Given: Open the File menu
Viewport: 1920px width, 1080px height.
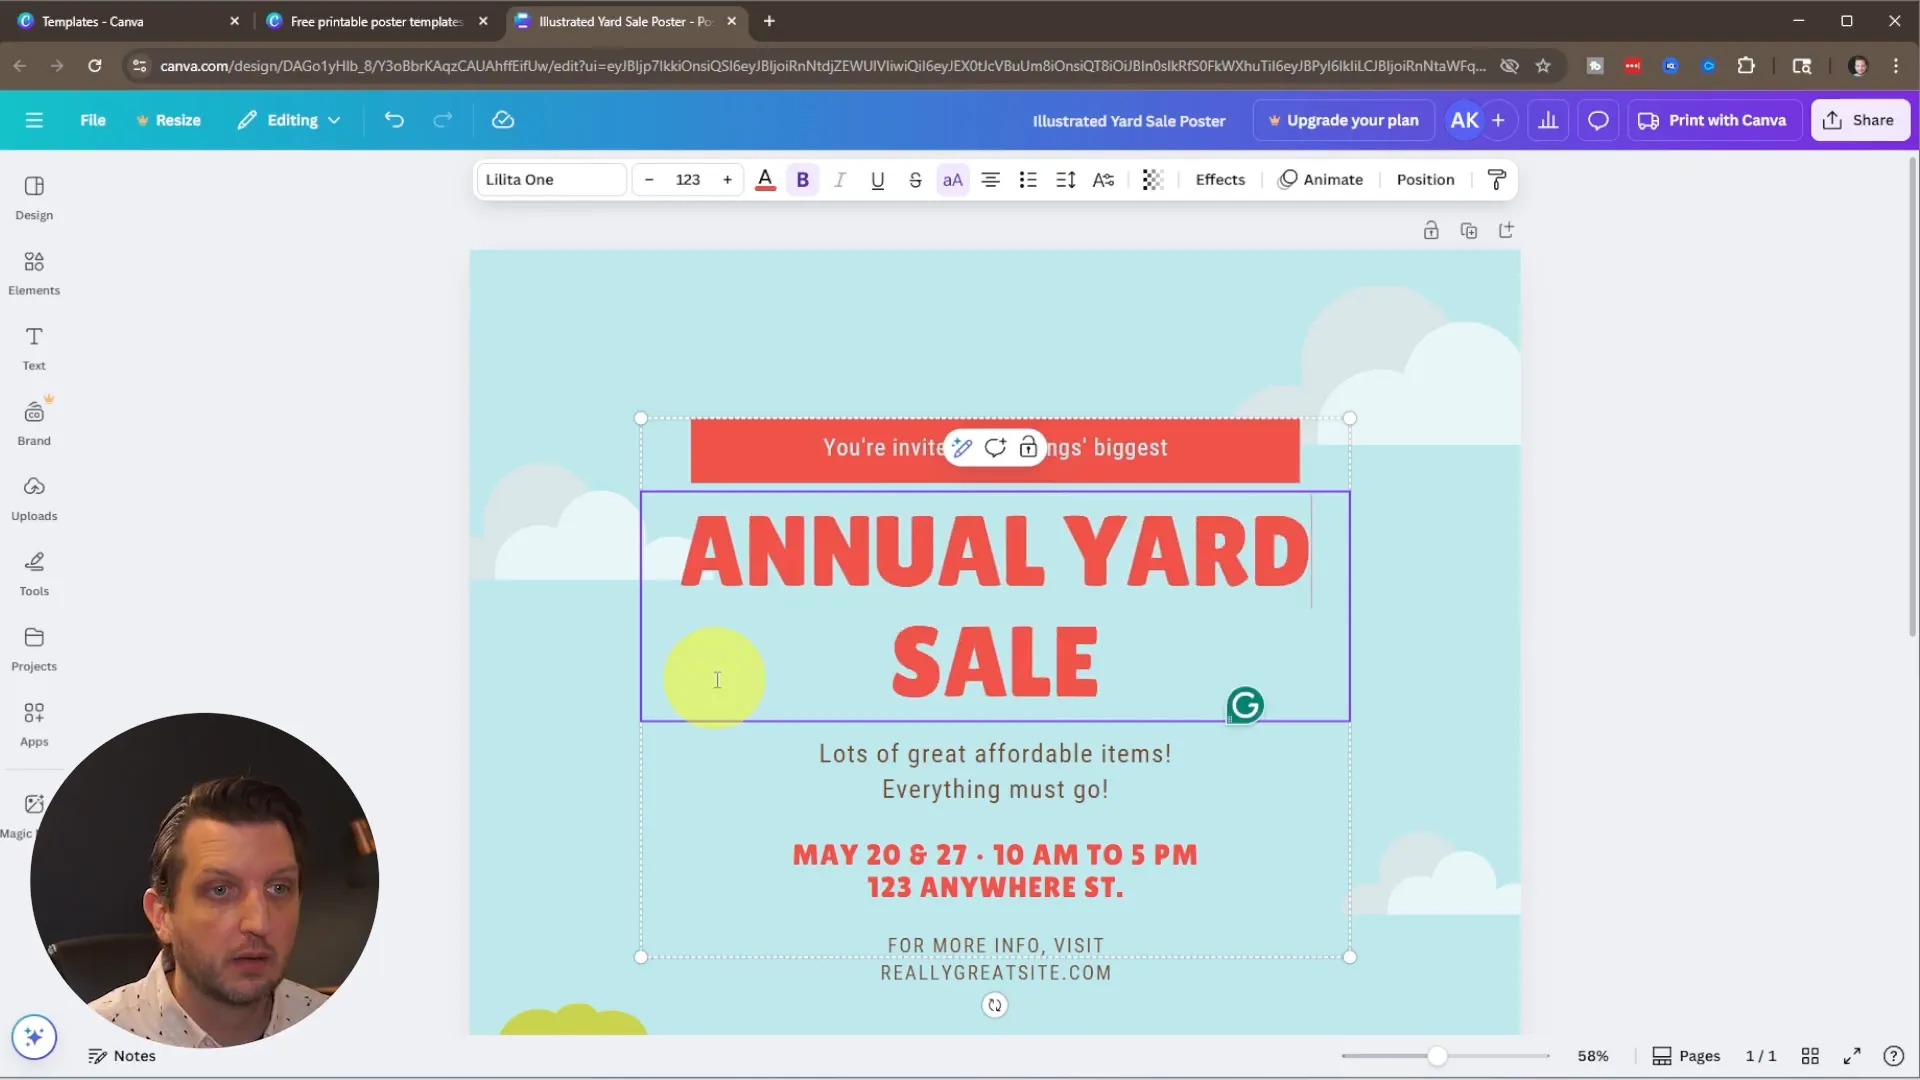Looking at the screenshot, I should pos(93,120).
